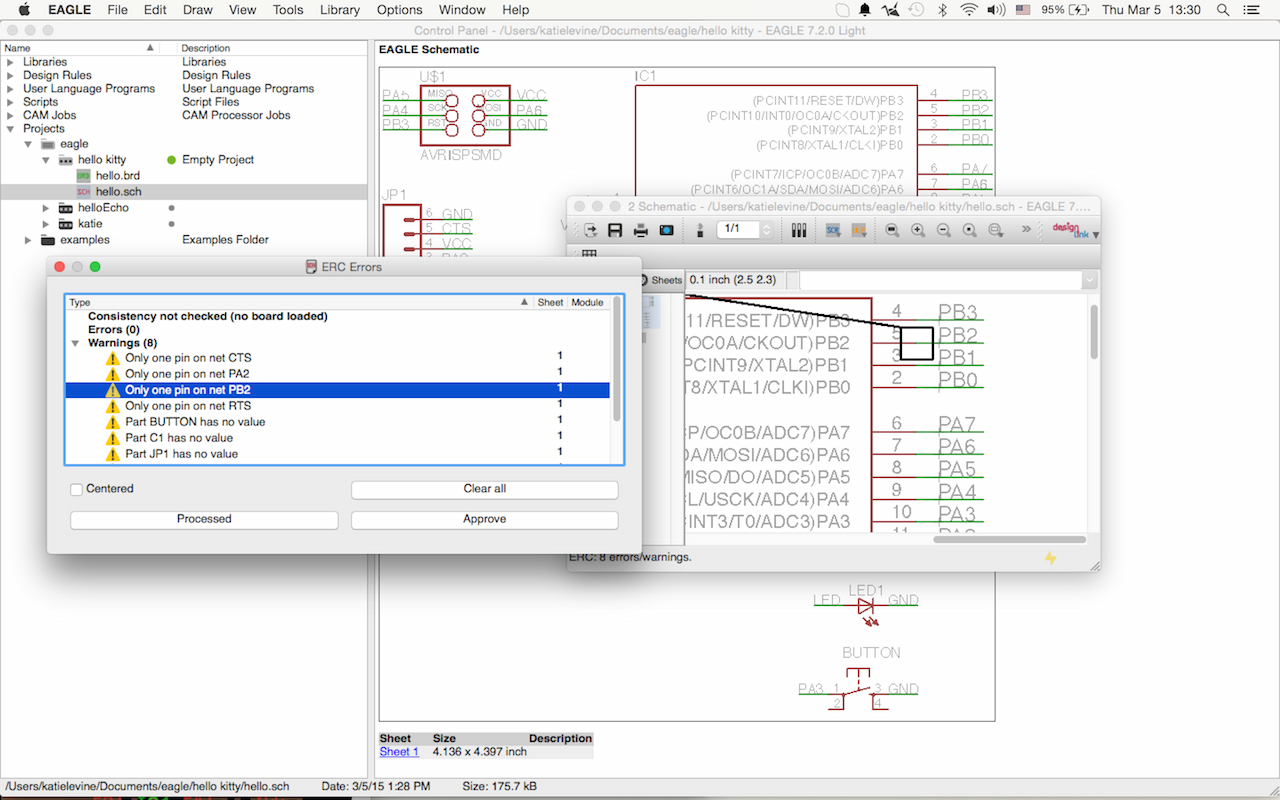The image size is (1280, 800).
Task: Click the SCR script icon in Schematic toolbar
Action: (x=833, y=230)
